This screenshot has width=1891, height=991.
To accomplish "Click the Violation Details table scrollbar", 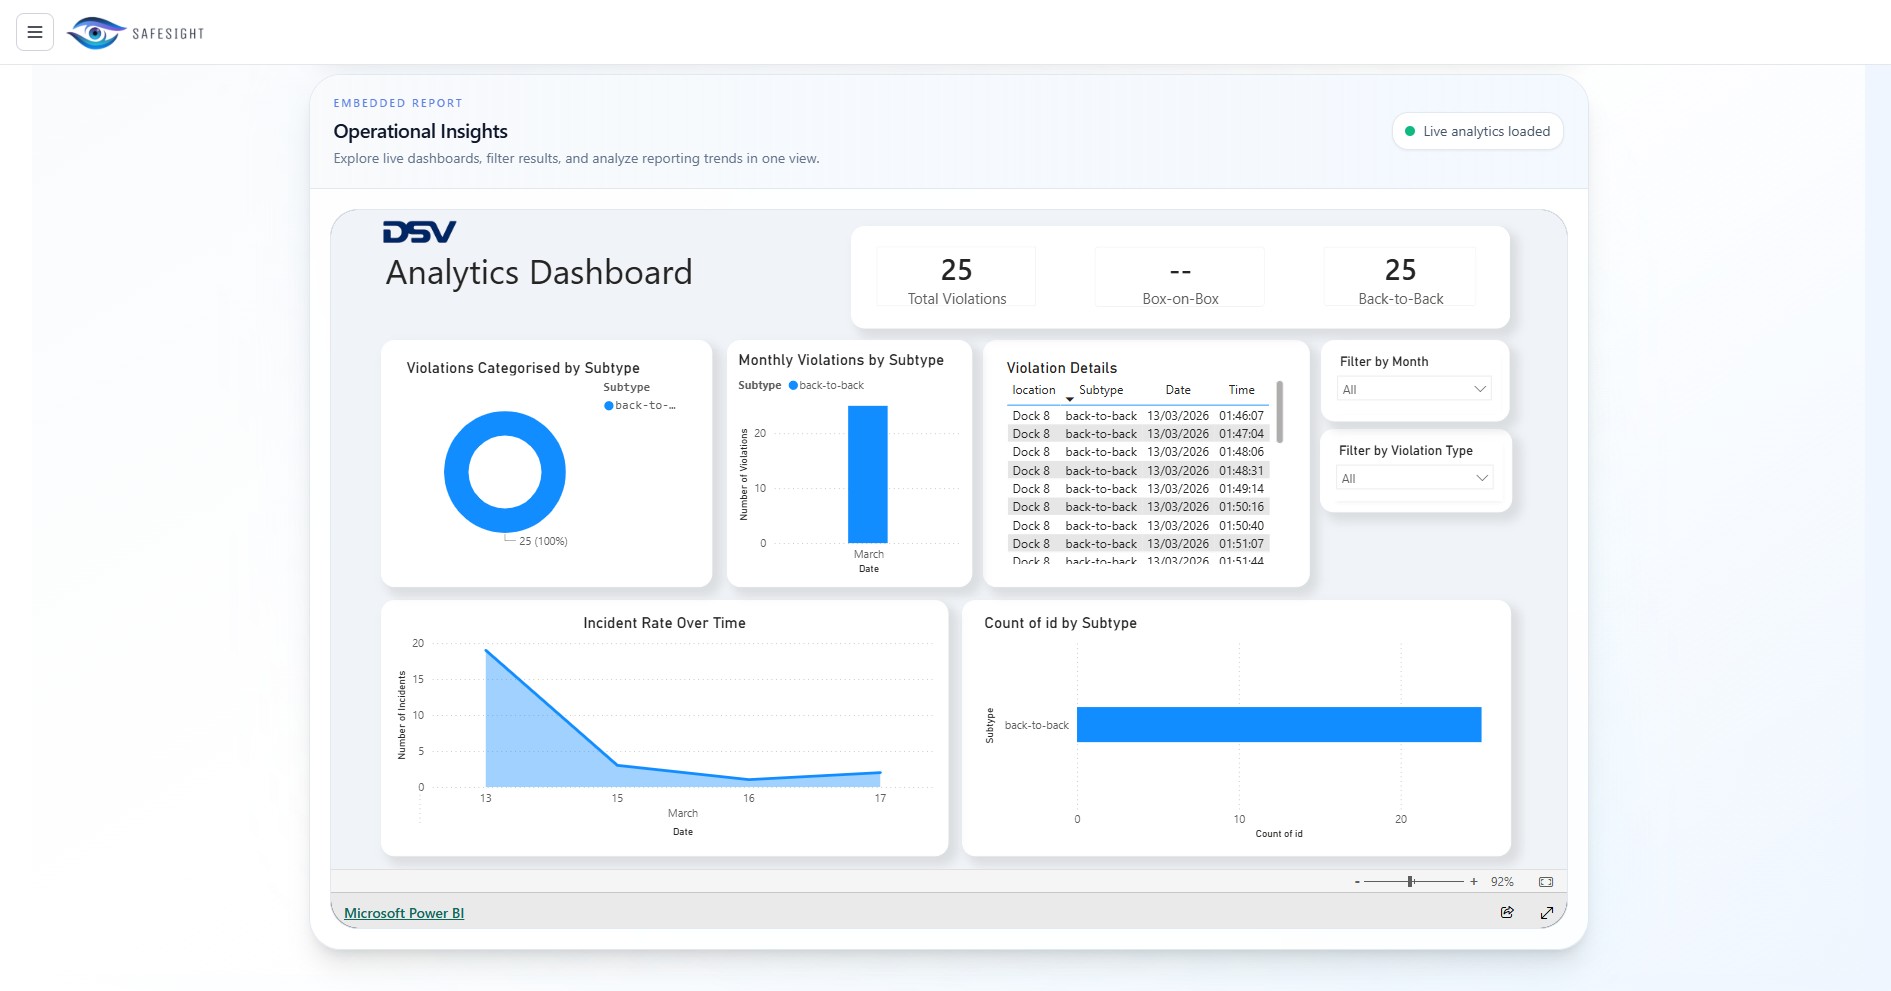I will tap(1279, 412).
